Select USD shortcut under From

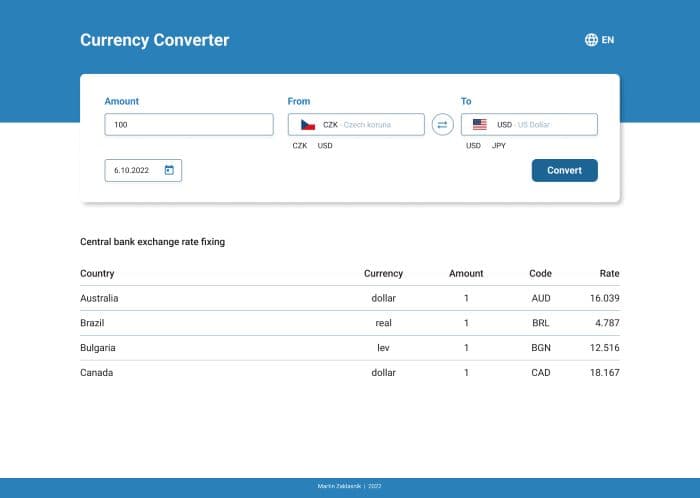[325, 145]
